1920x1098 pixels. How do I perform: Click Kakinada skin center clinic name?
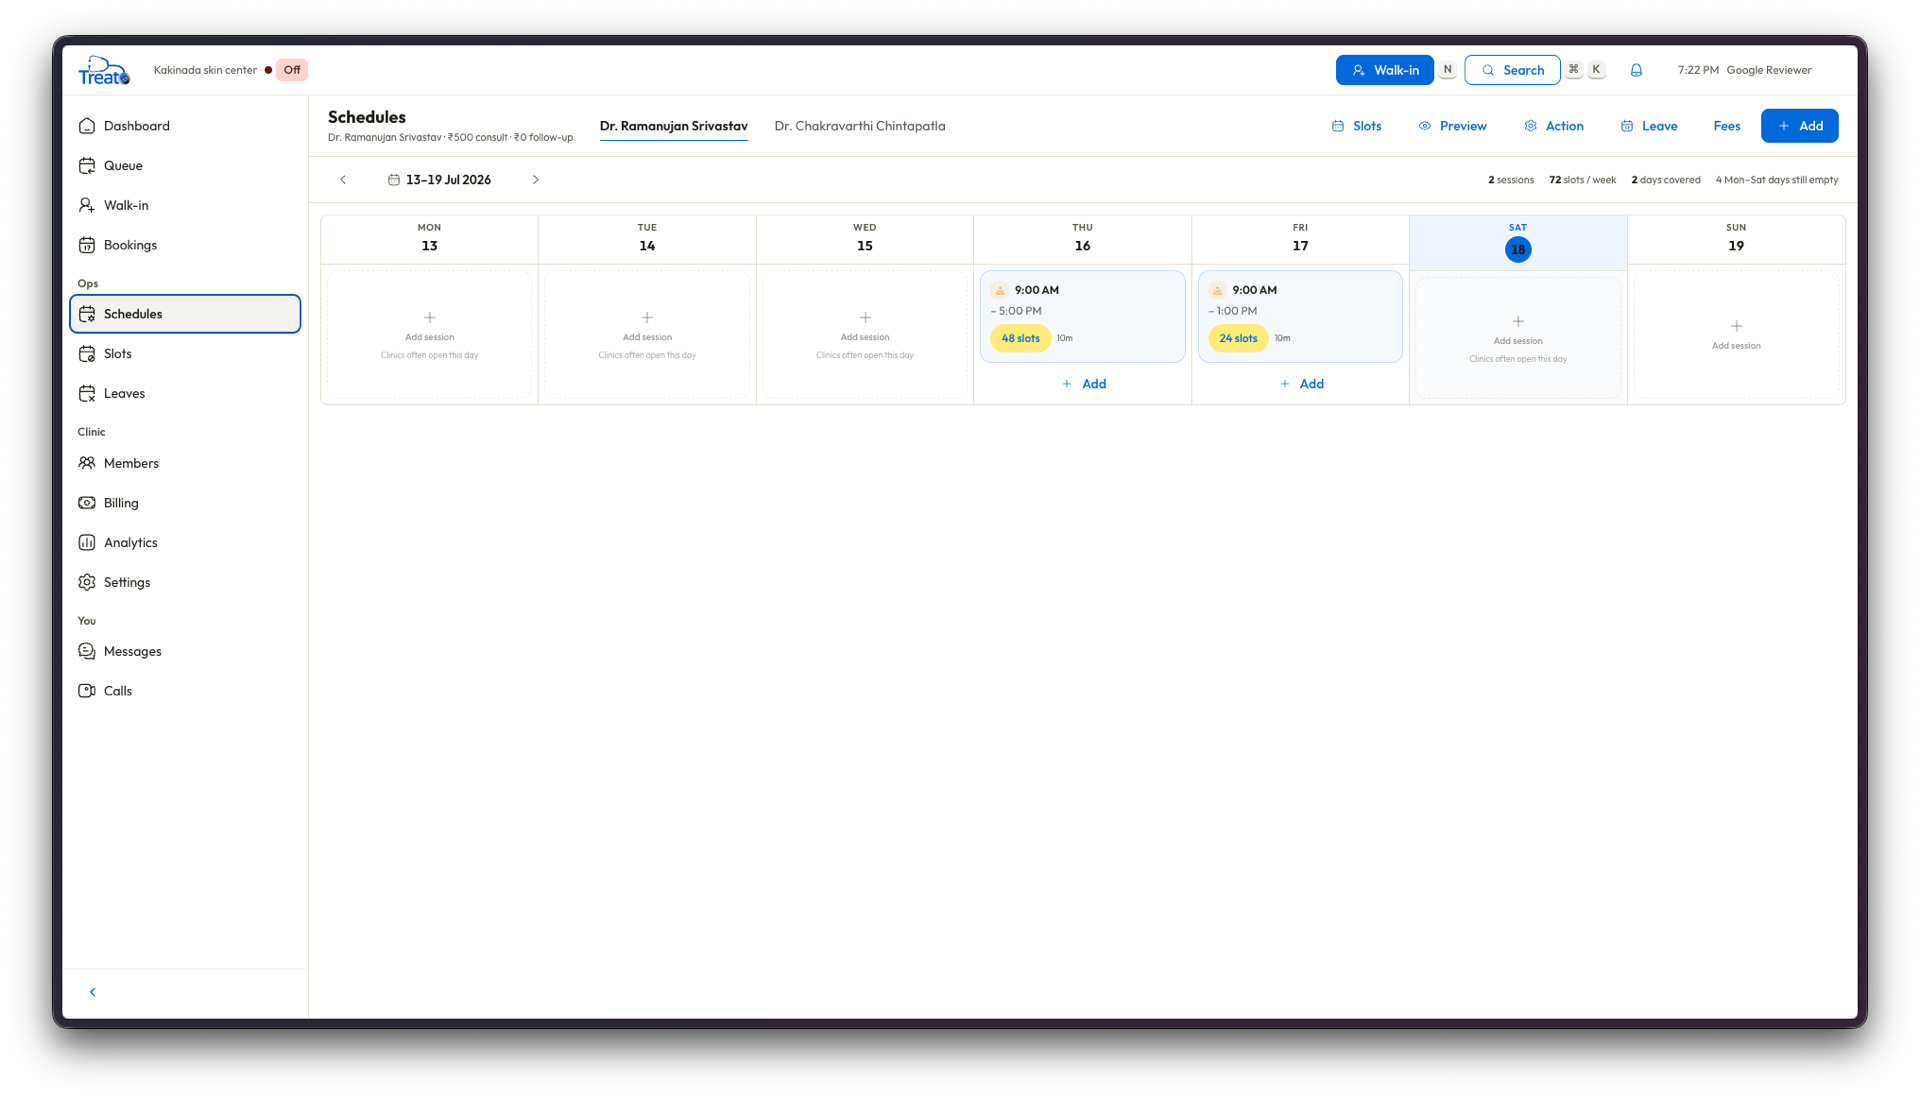(x=205, y=70)
